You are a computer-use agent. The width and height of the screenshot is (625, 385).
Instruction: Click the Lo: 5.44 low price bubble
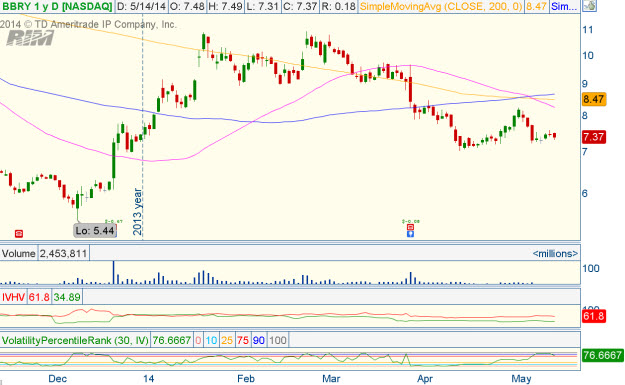tap(95, 230)
